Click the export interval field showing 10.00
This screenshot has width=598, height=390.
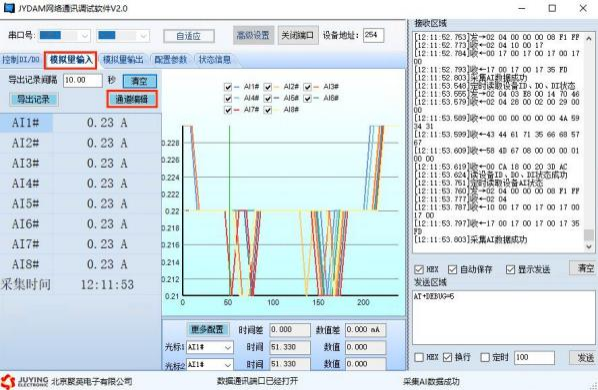point(83,80)
